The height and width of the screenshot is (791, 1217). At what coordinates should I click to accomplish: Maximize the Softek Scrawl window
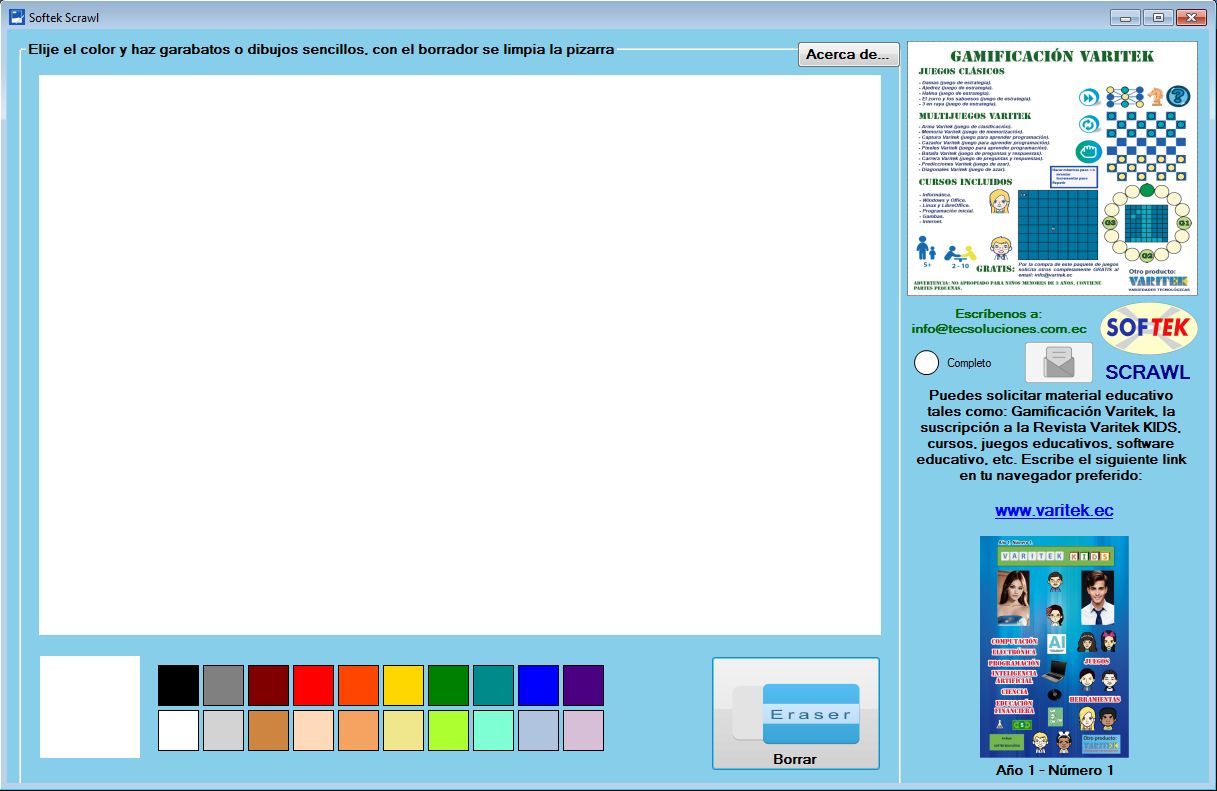click(x=1159, y=17)
